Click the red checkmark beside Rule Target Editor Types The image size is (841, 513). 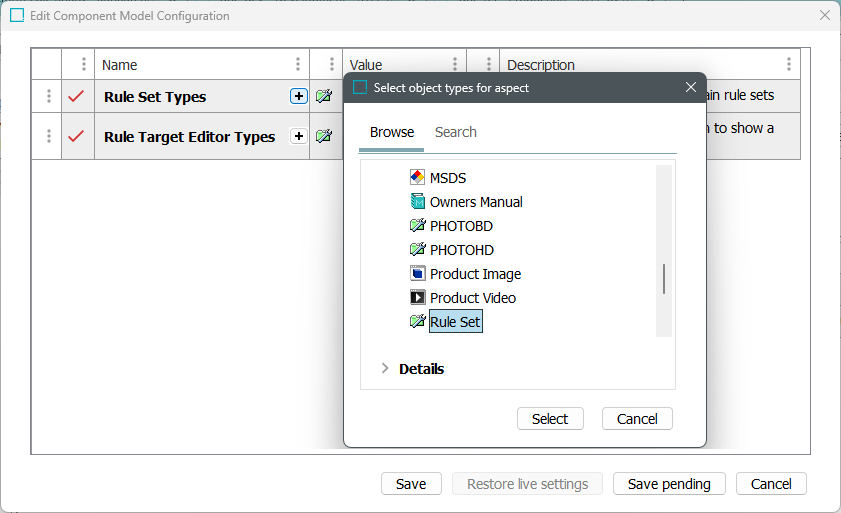(76, 136)
